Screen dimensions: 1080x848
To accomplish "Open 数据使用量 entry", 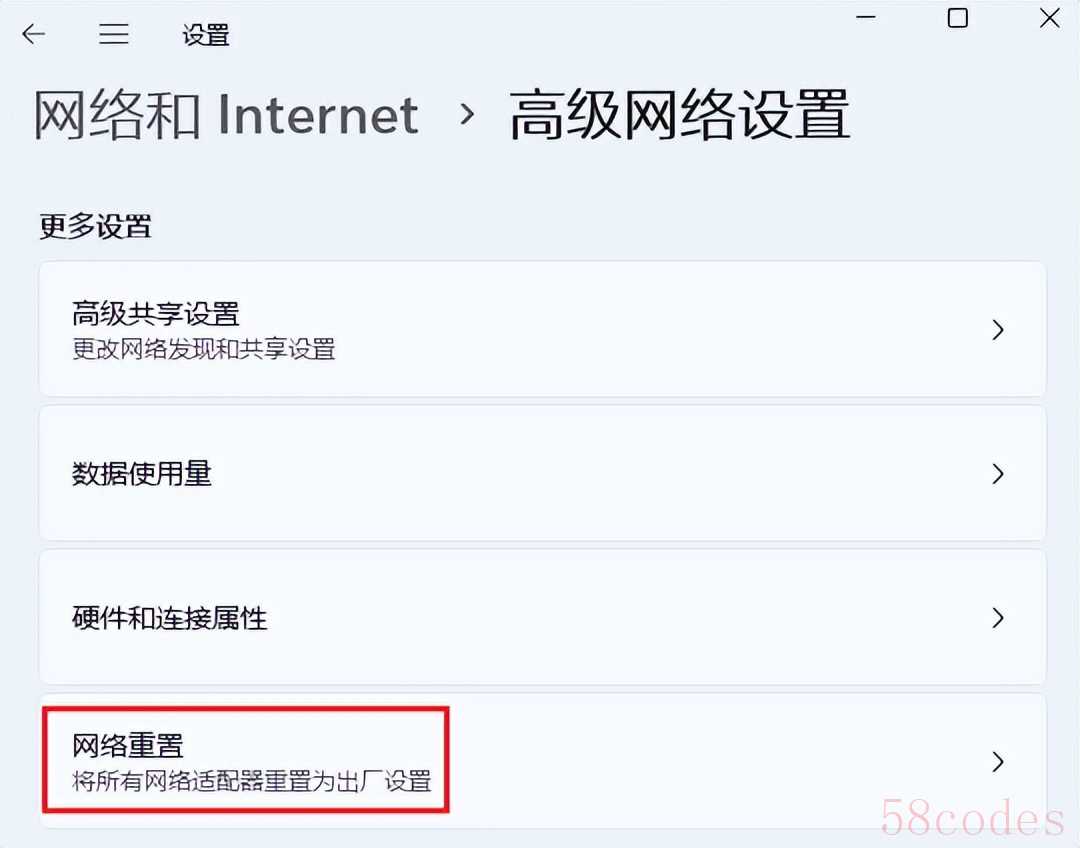I will 543,473.
